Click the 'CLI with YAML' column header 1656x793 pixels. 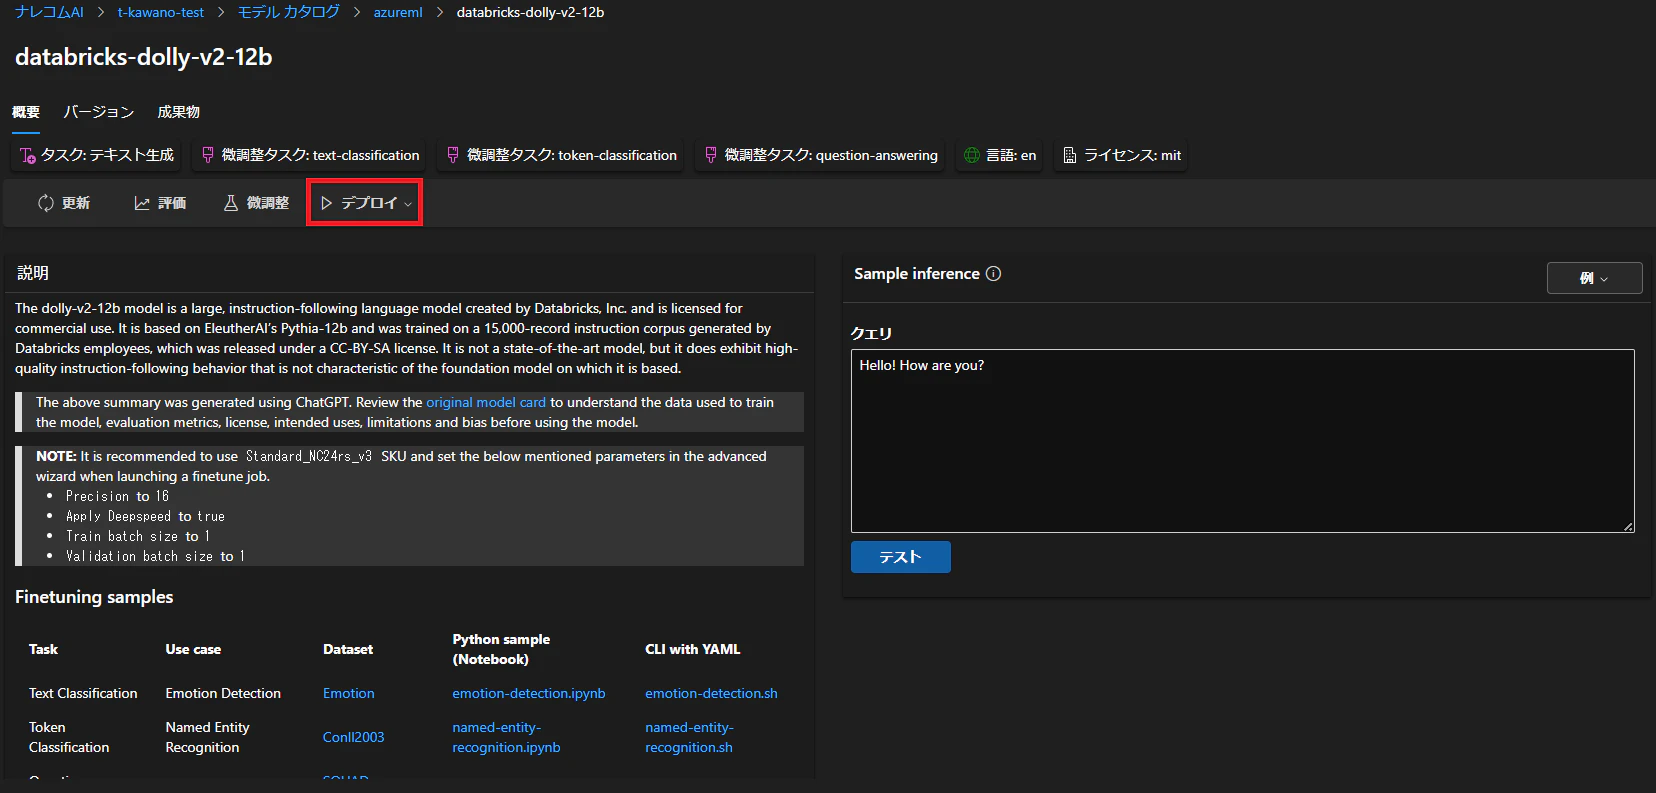click(x=693, y=649)
